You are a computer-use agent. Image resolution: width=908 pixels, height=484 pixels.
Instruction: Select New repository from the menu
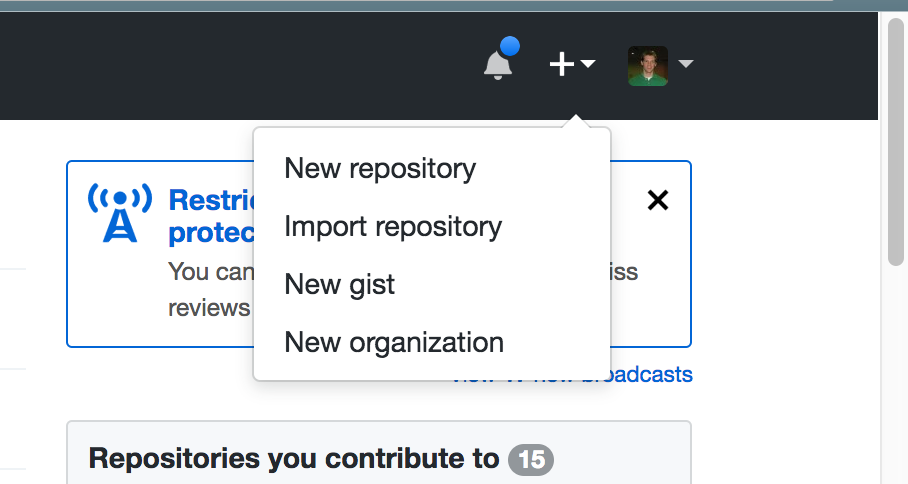[380, 168]
